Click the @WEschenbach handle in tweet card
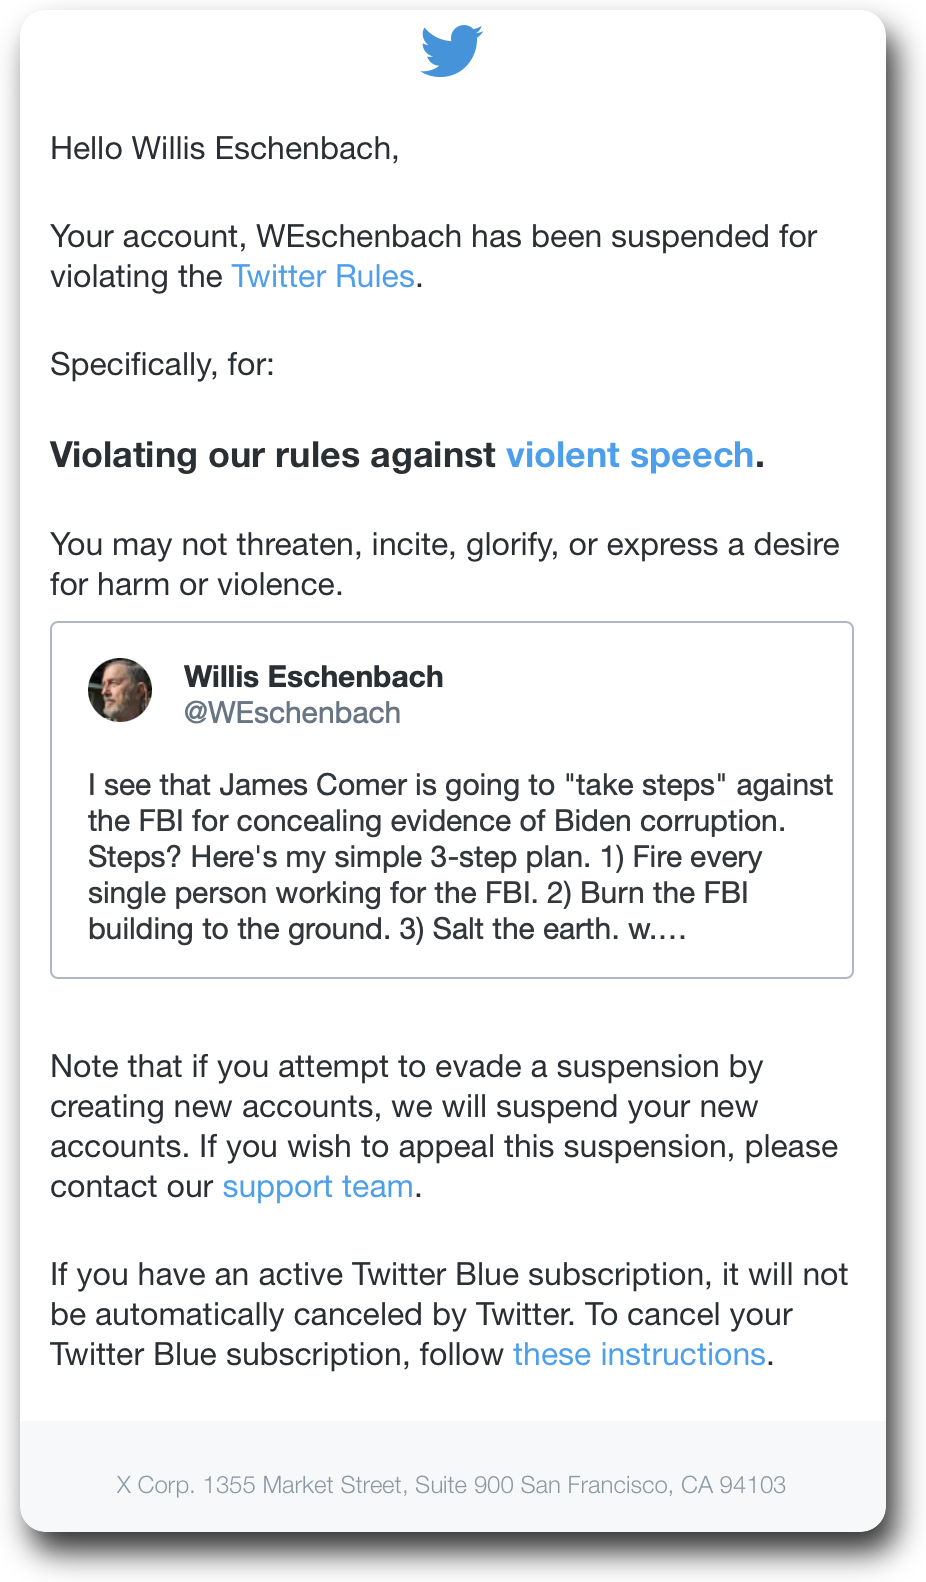The width and height of the screenshot is (926, 1582). pos(292,713)
